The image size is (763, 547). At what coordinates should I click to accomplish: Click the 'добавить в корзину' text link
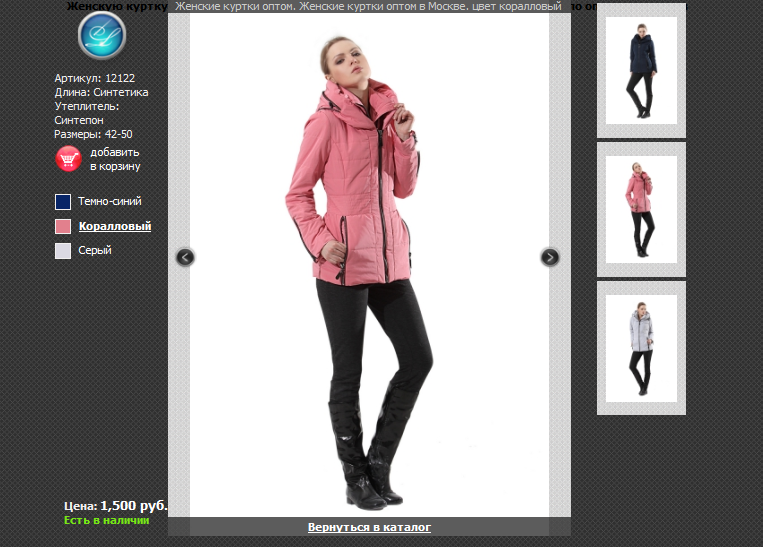(x=114, y=159)
